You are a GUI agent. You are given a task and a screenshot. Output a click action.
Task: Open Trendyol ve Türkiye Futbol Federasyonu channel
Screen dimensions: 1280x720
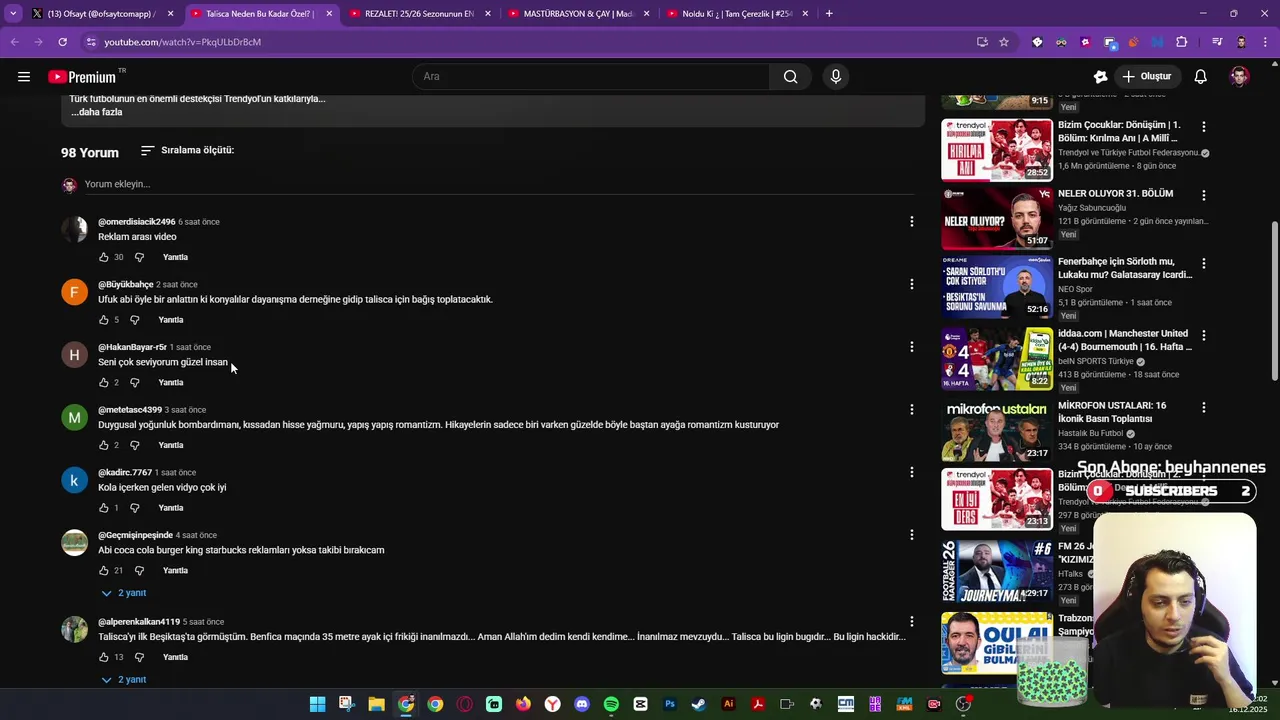(1129, 153)
